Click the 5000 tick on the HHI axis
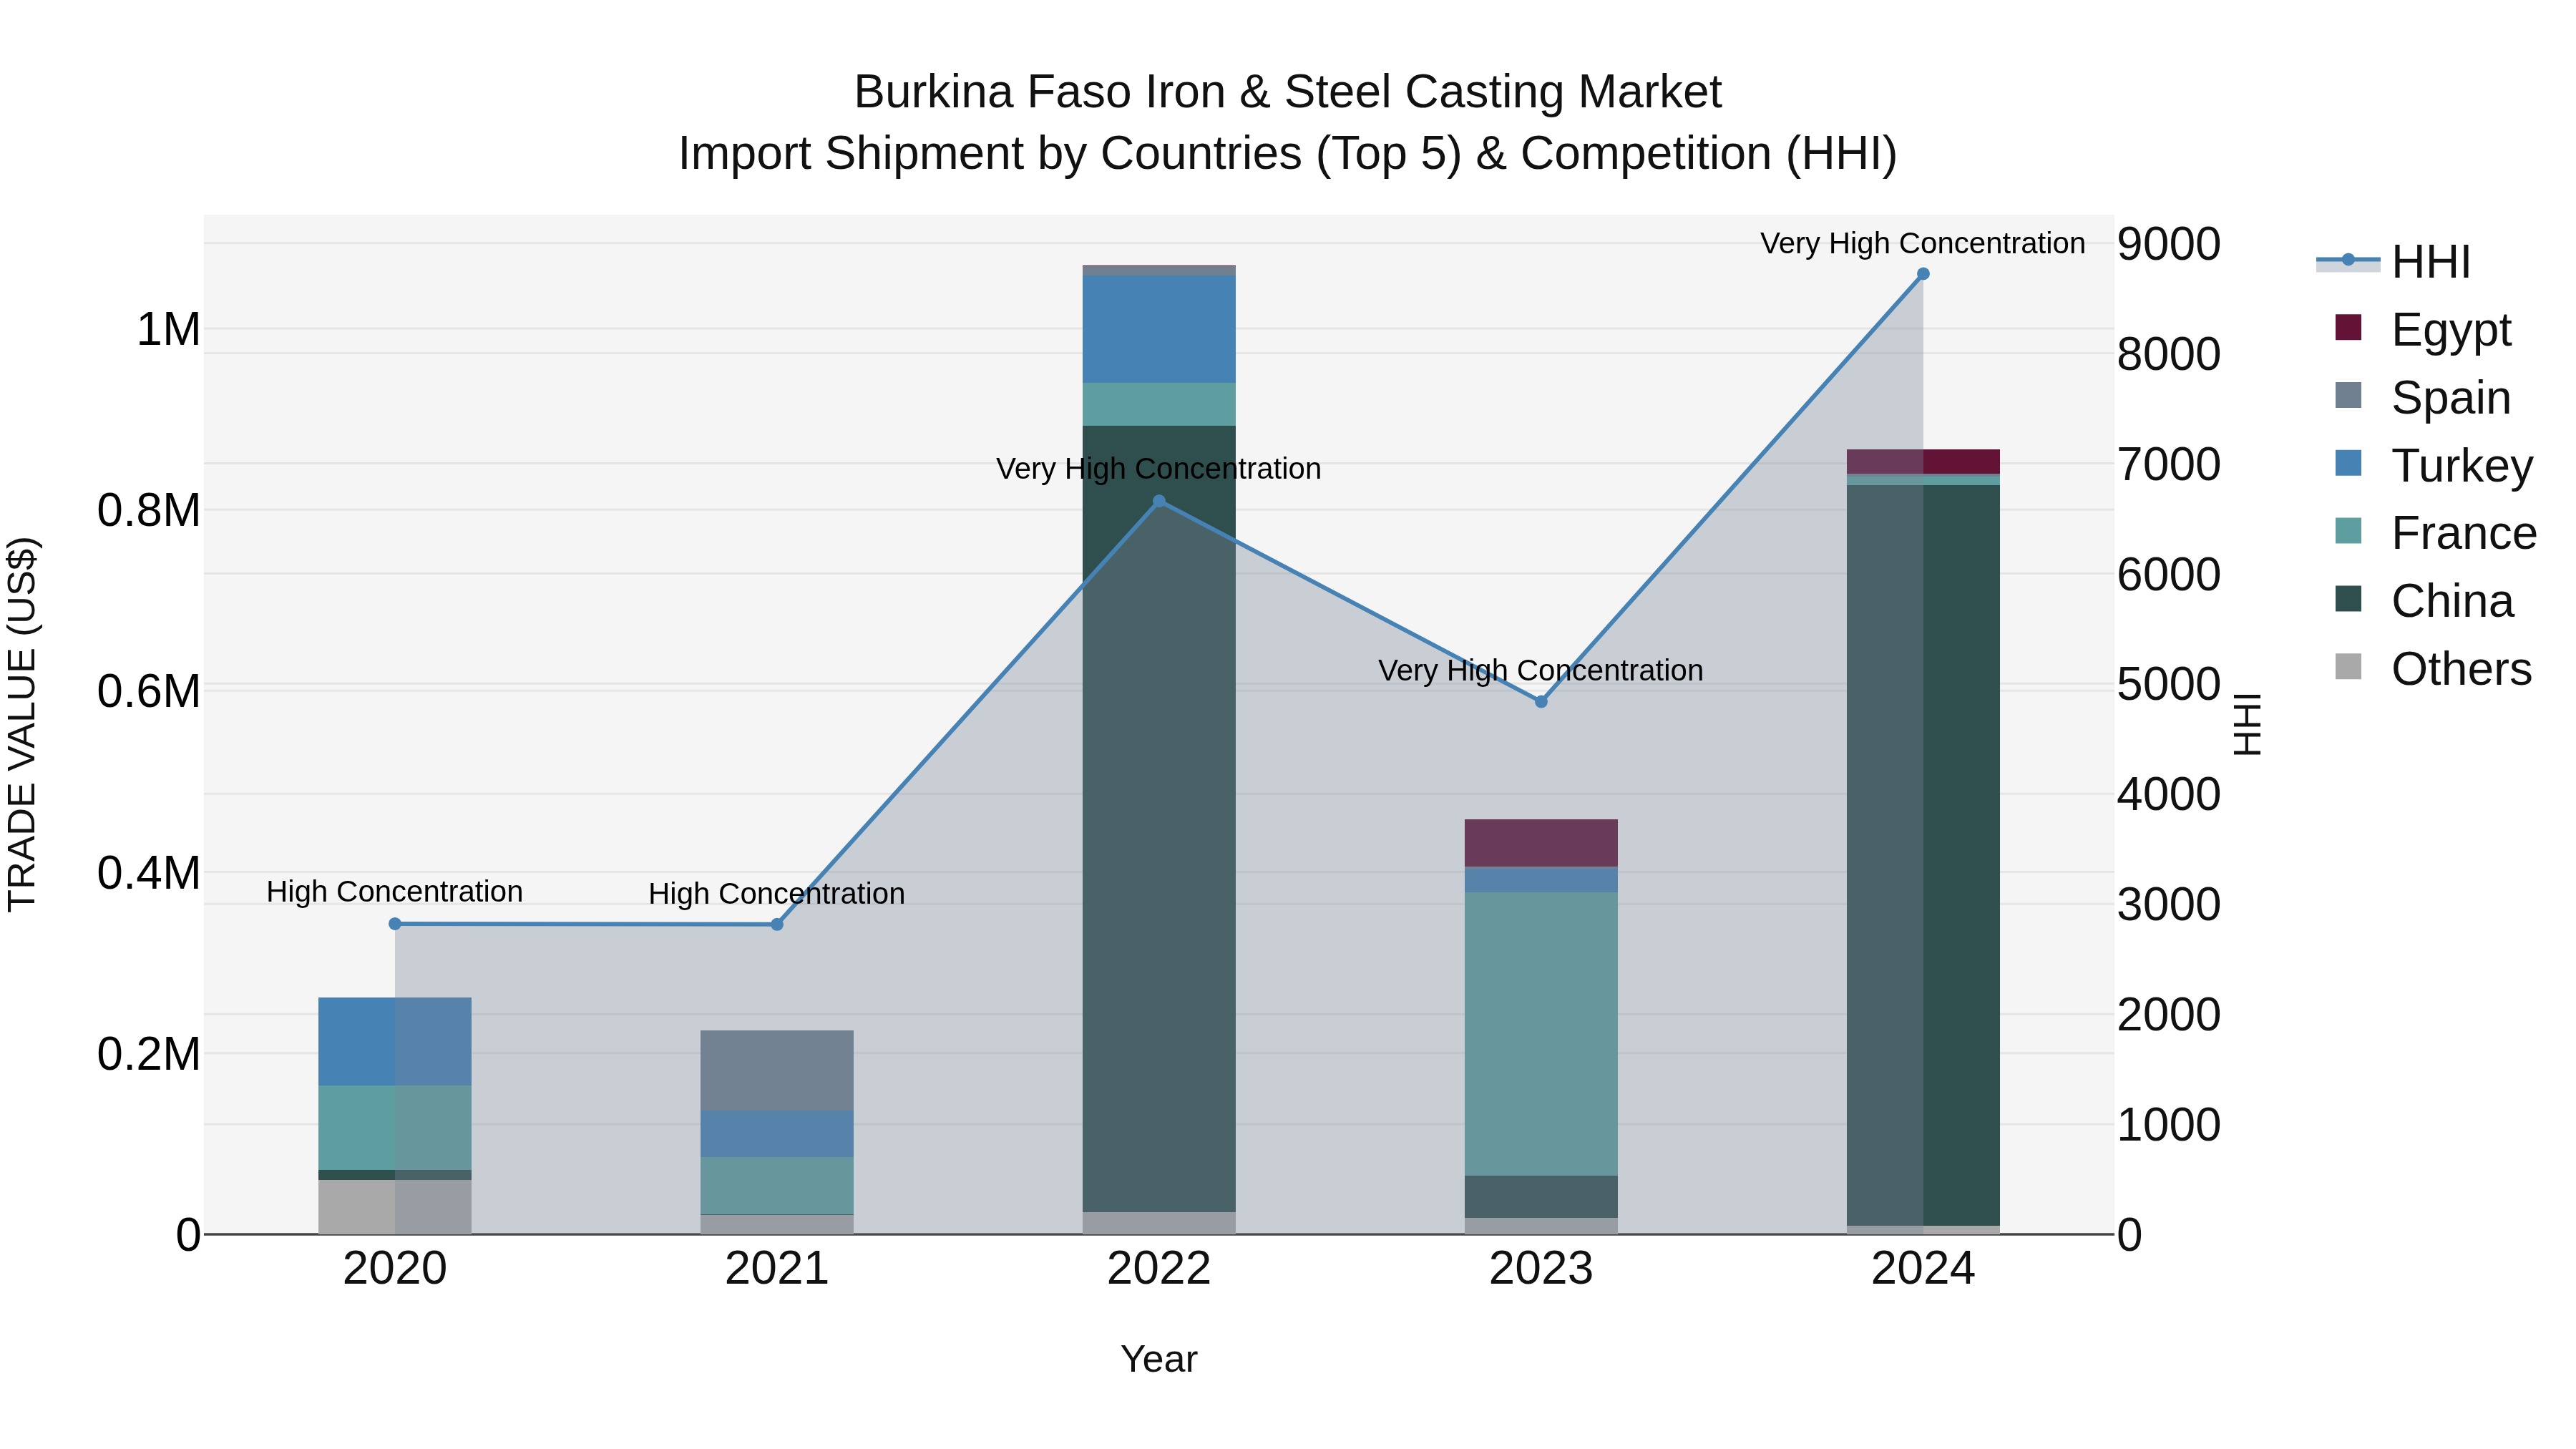This screenshot has width=2576, height=1449. tap(2169, 685)
